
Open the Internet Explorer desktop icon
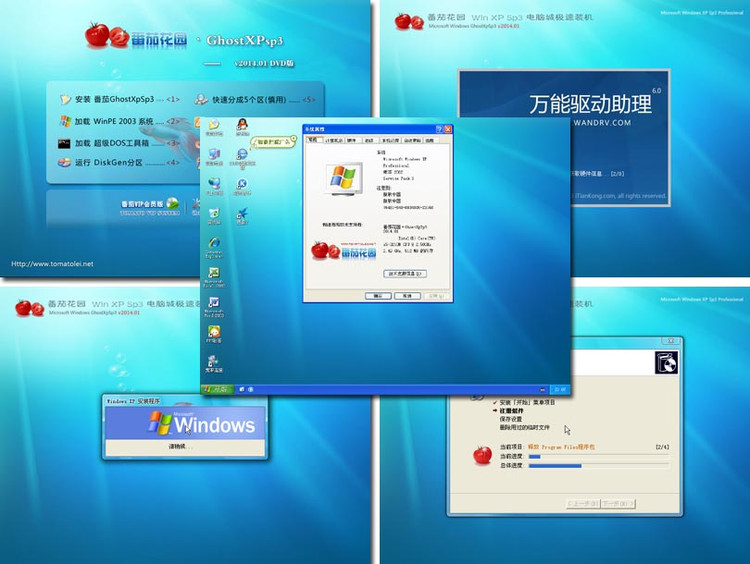[214, 243]
